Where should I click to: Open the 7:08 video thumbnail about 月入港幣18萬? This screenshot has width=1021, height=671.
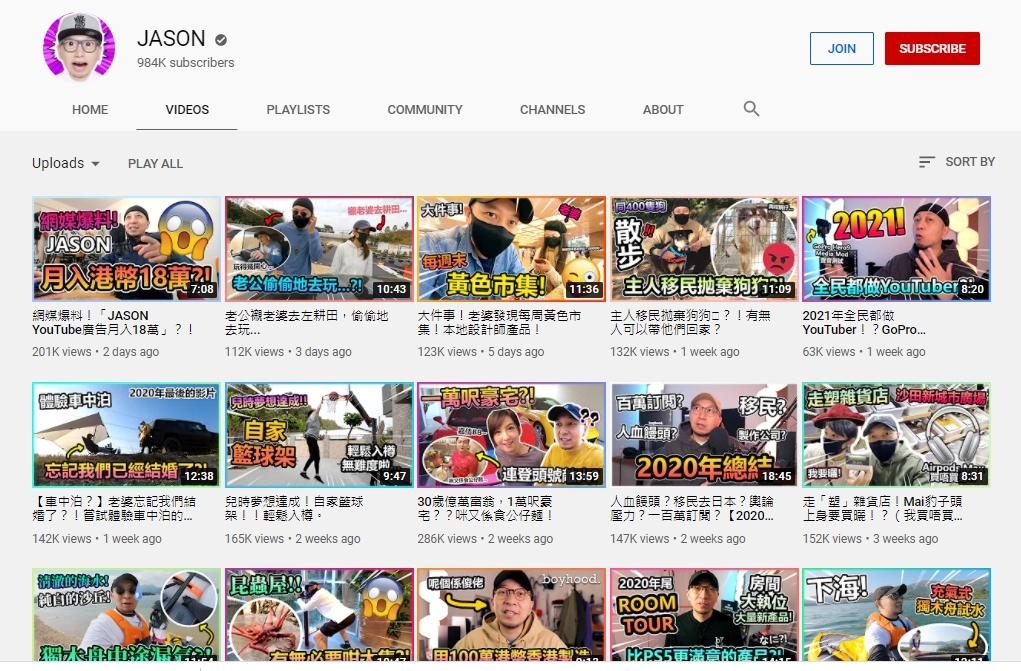(x=126, y=249)
